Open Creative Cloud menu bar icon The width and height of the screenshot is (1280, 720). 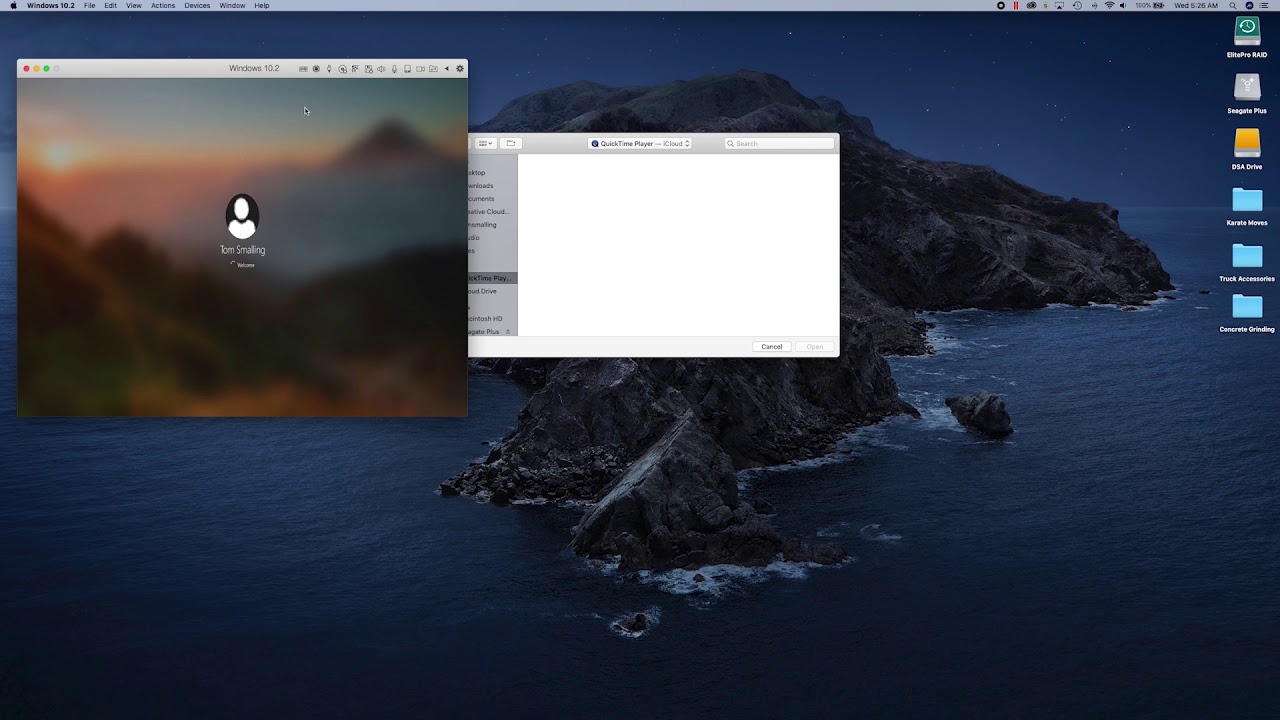1031,6
